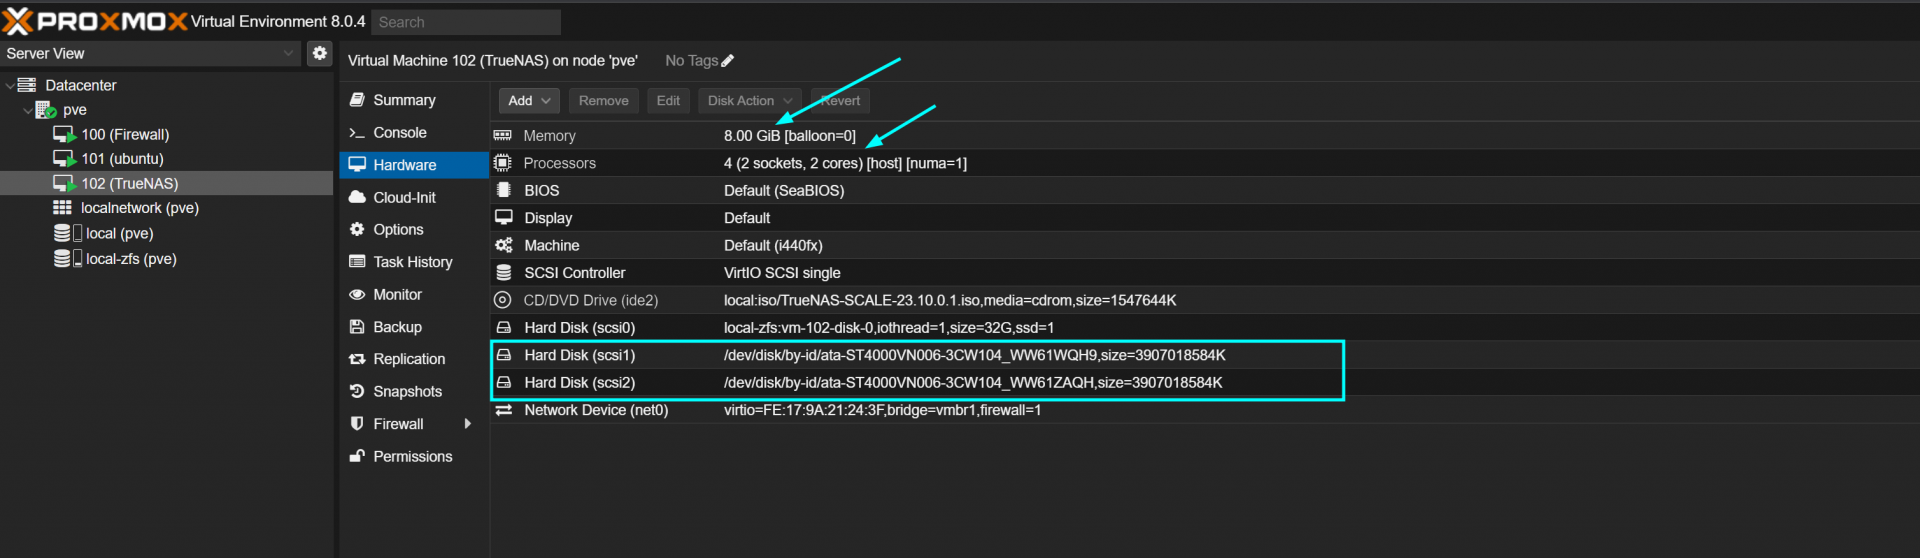Open the Options tab

[x=414, y=229]
